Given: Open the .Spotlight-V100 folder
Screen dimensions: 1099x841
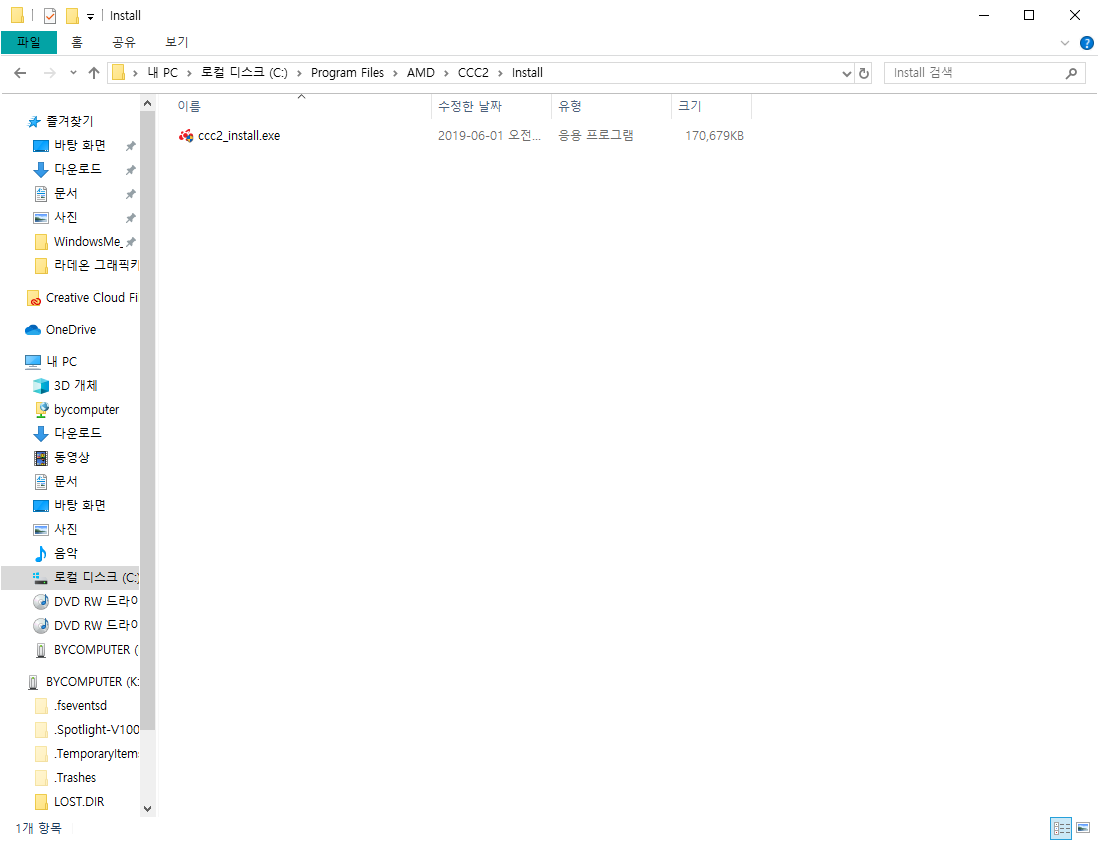Looking at the screenshot, I should [x=96, y=730].
